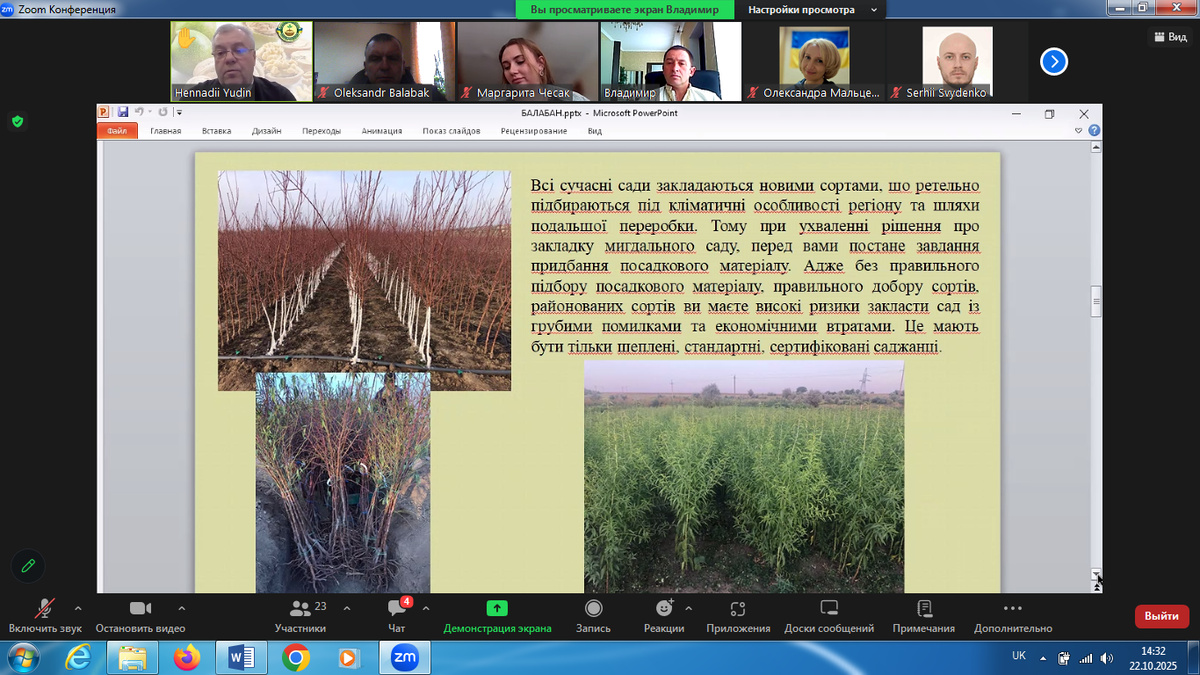This screenshot has height=675, width=1200.
Task: Open Доски сообщений whiteboards icon
Action: (828, 608)
